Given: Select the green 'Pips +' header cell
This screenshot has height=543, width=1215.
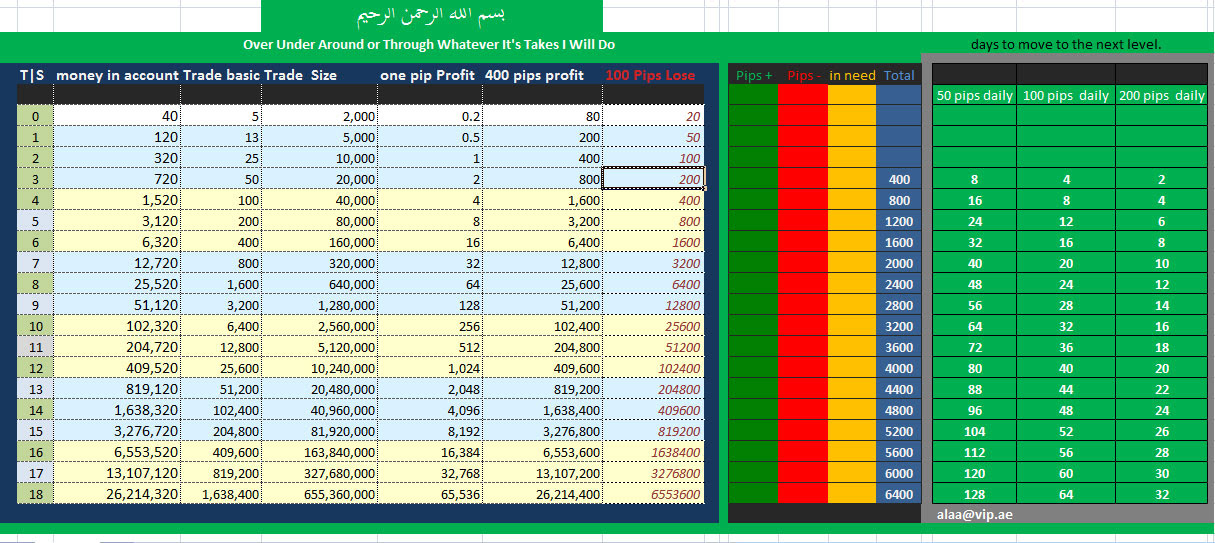Looking at the screenshot, I should pyautogui.click(x=753, y=75).
